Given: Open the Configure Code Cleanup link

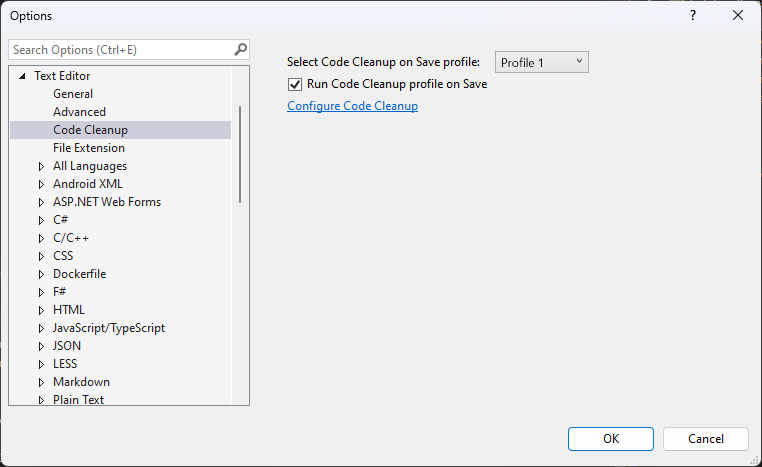Looking at the screenshot, I should click(352, 106).
